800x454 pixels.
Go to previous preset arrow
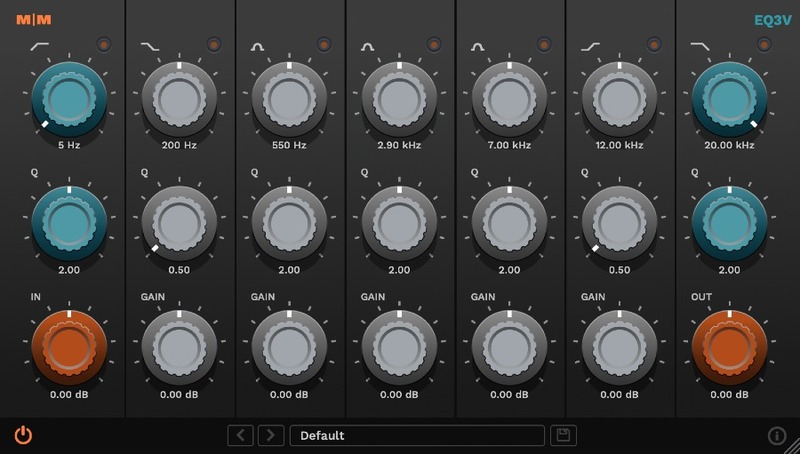[x=240, y=435]
